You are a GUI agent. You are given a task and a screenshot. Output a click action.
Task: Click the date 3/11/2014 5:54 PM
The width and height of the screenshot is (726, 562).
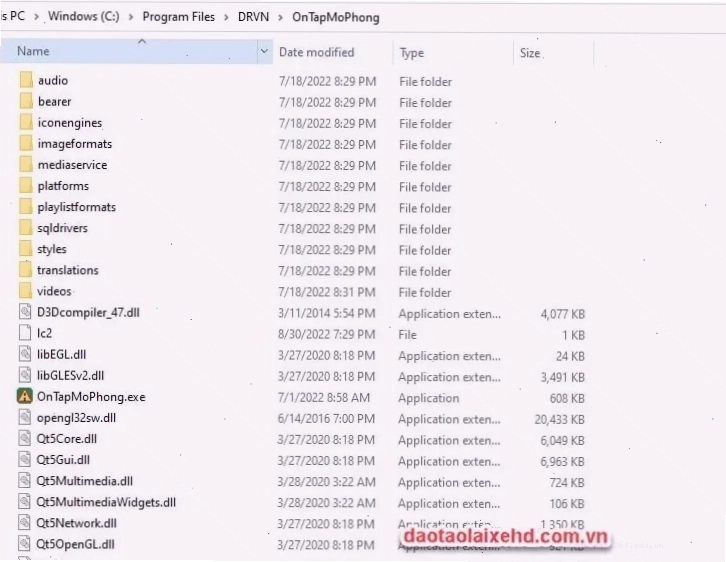point(326,313)
